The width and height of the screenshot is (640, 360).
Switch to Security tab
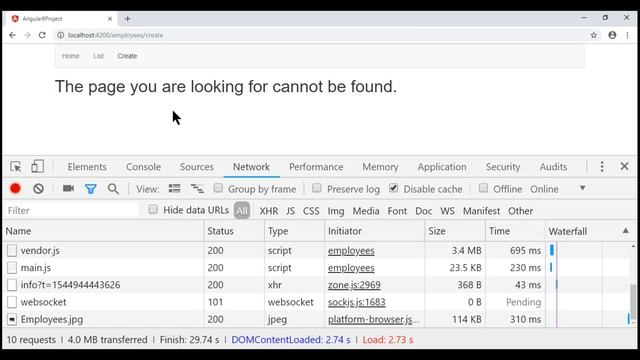[503, 167]
